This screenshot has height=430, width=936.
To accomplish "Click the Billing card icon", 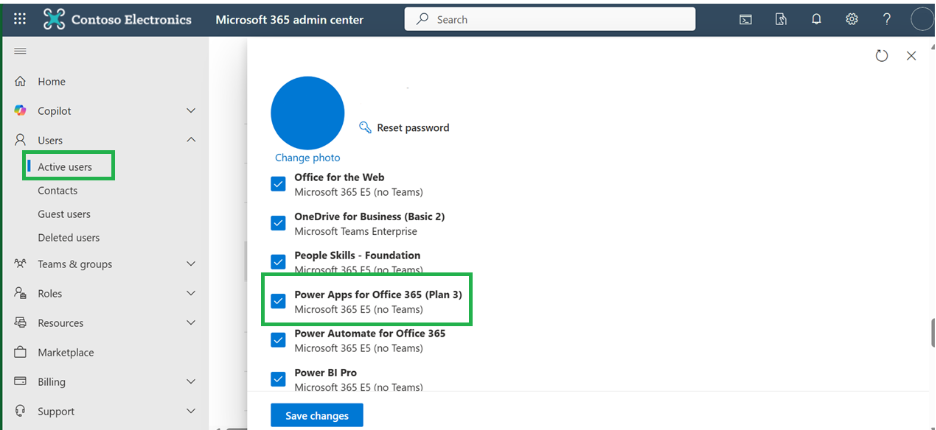I will point(20,381).
